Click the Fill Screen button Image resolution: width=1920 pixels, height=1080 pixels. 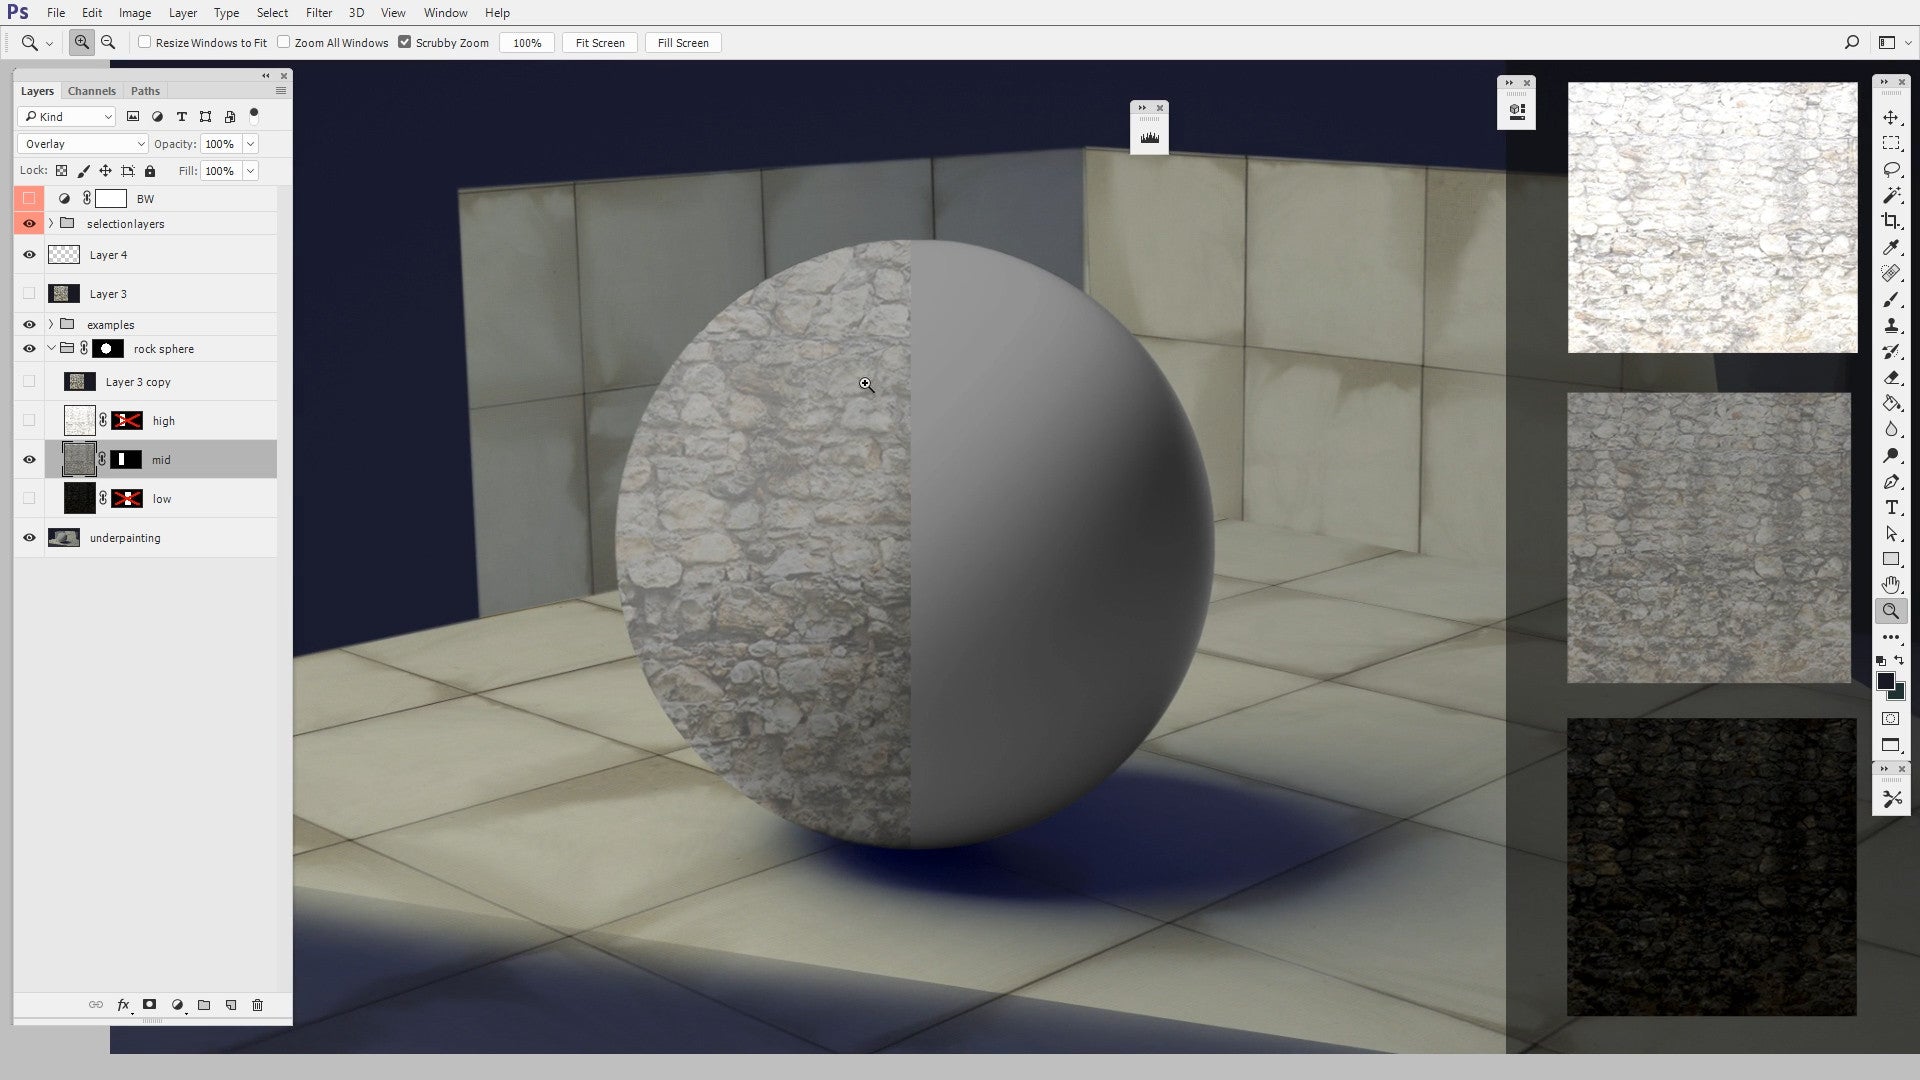tap(682, 42)
